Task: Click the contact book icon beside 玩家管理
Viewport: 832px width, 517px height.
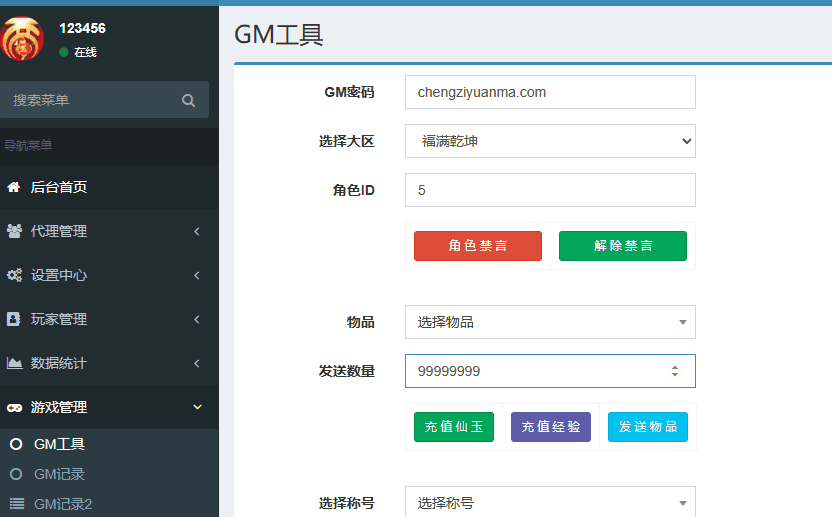Action: (x=14, y=319)
